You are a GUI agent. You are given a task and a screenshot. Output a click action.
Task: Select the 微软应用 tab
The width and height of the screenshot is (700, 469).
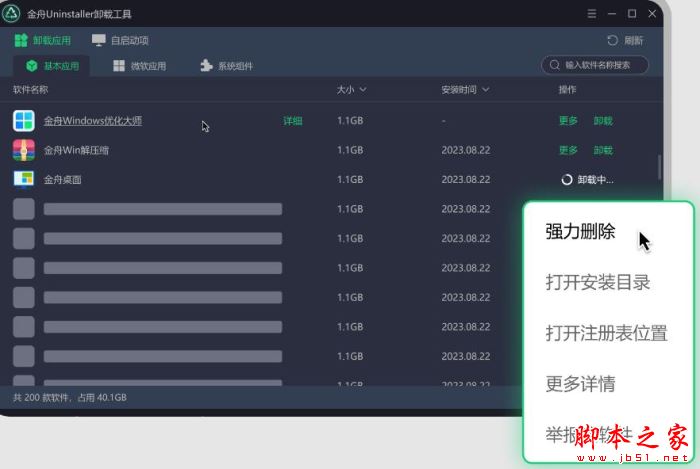[x=139, y=66]
